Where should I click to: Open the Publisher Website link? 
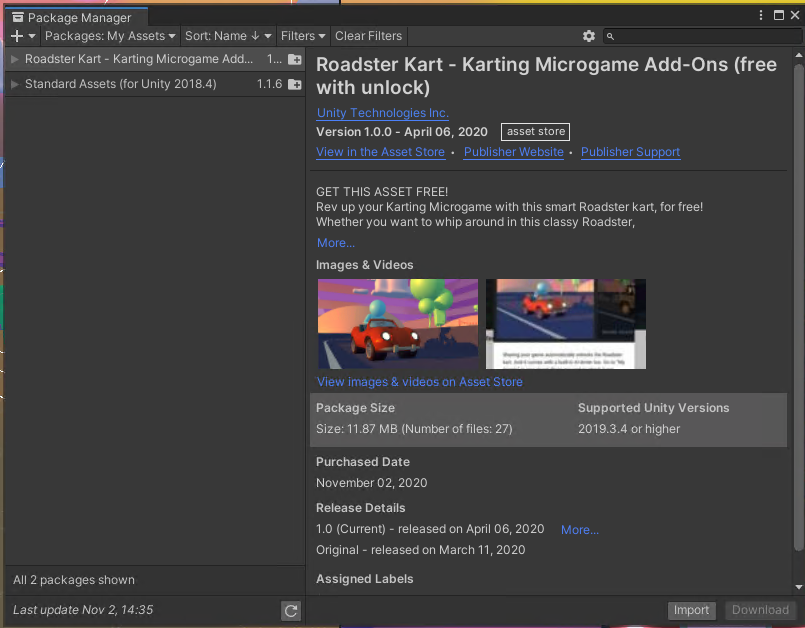(x=513, y=152)
